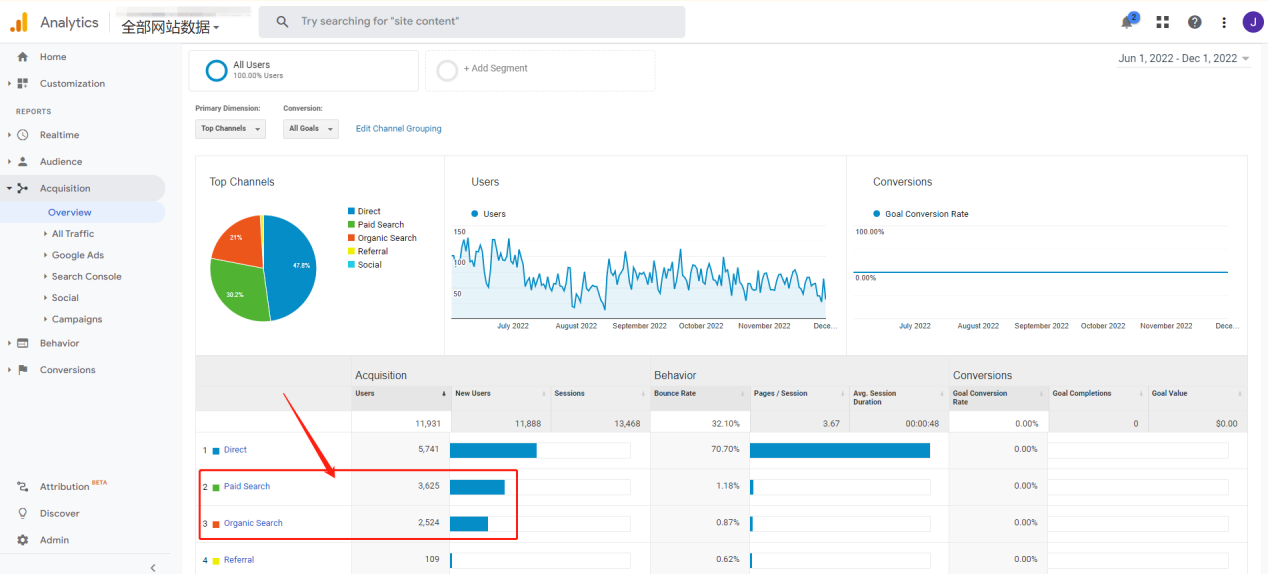Open All Traffic under Acquisition
This screenshot has height=574, width=1268.
tap(72, 234)
